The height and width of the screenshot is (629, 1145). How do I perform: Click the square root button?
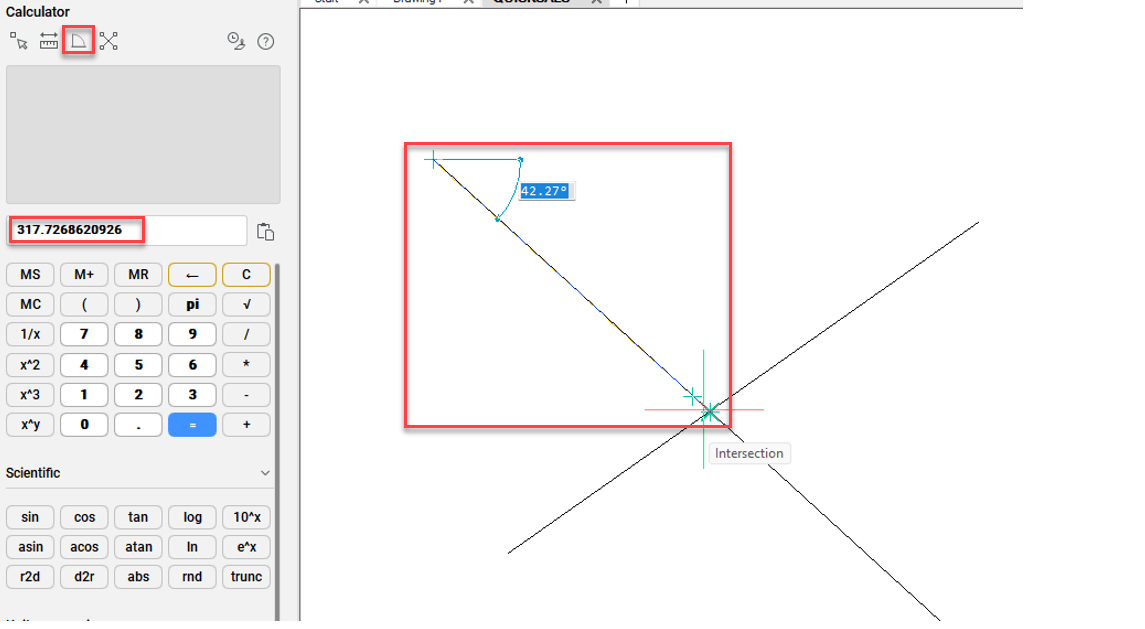(246, 305)
